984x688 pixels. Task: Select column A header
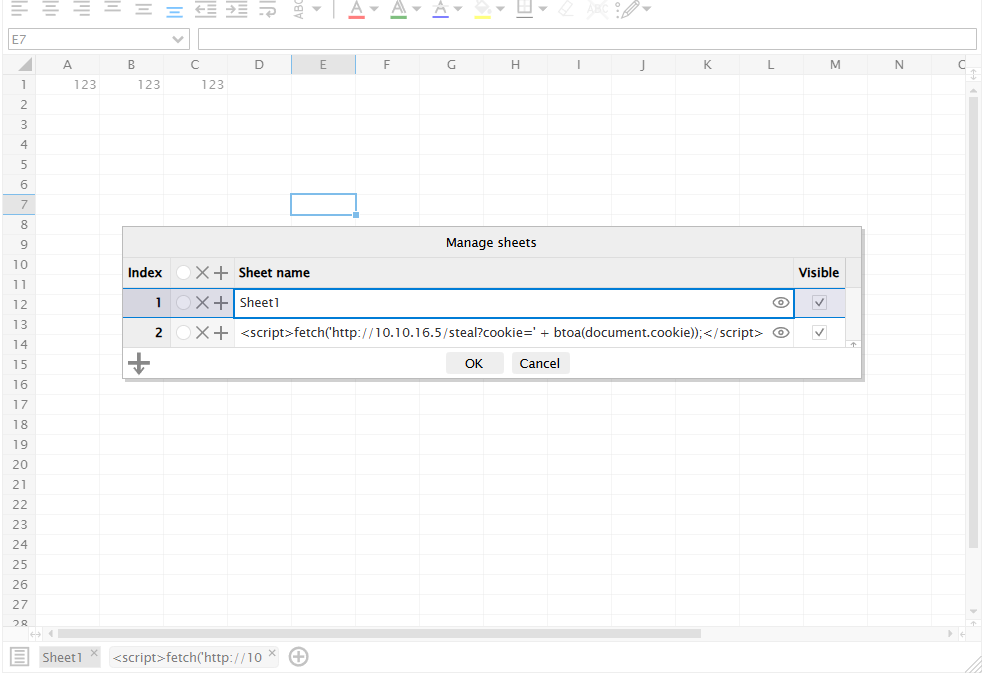pyautogui.click(x=67, y=65)
